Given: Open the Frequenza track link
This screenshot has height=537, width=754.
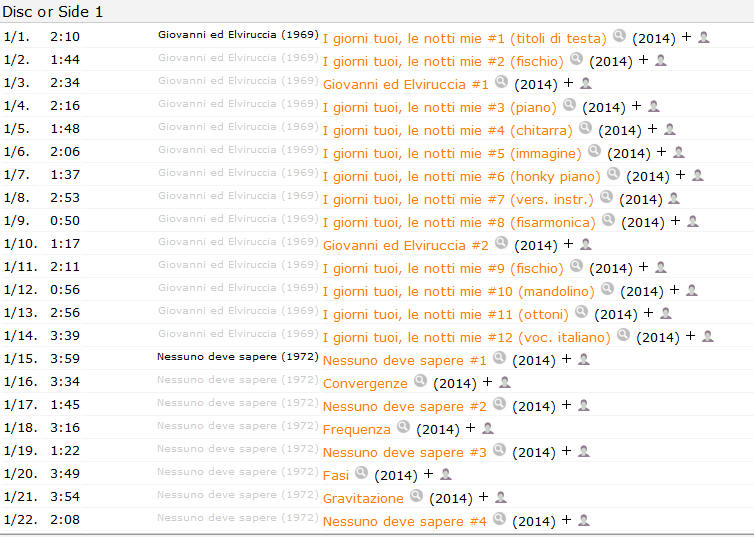Looking at the screenshot, I should coord(356,430).
